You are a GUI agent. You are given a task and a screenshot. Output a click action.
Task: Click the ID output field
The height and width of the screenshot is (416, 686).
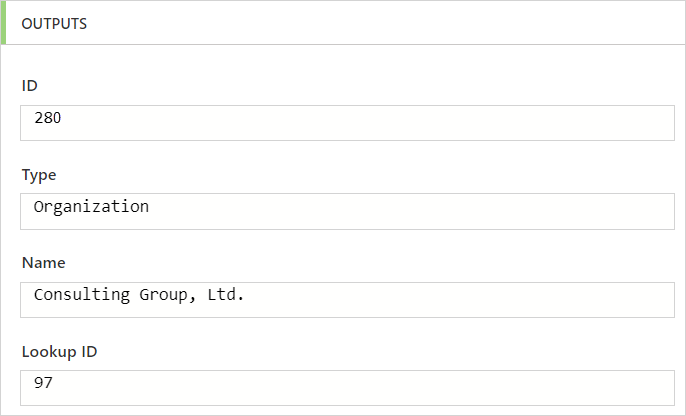click(347, 123)
